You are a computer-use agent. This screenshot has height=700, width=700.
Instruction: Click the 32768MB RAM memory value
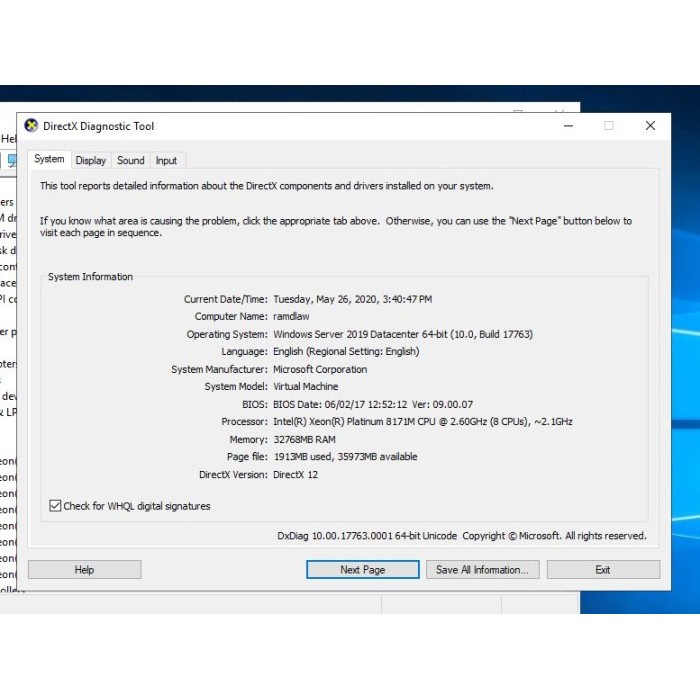[x=304, y=440]
